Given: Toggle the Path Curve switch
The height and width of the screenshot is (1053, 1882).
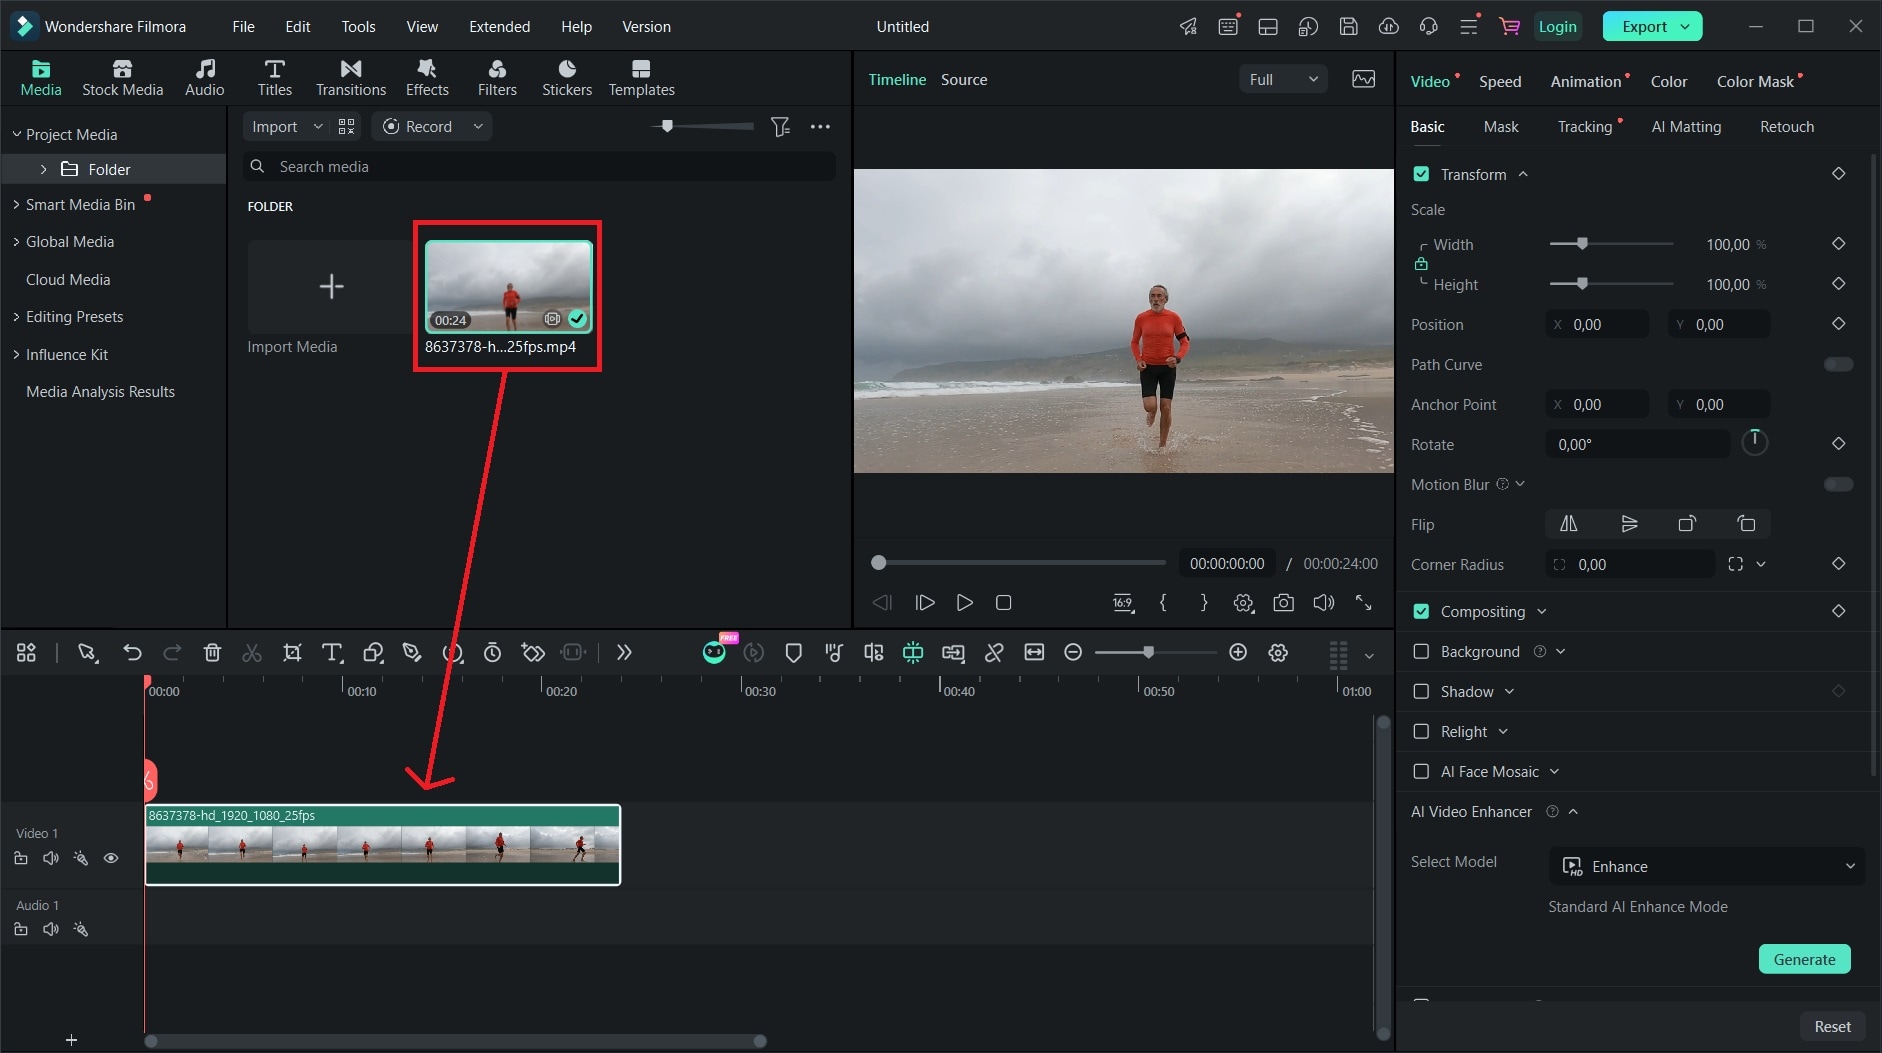Looking at the screenshot, I should pos(1838,364).
